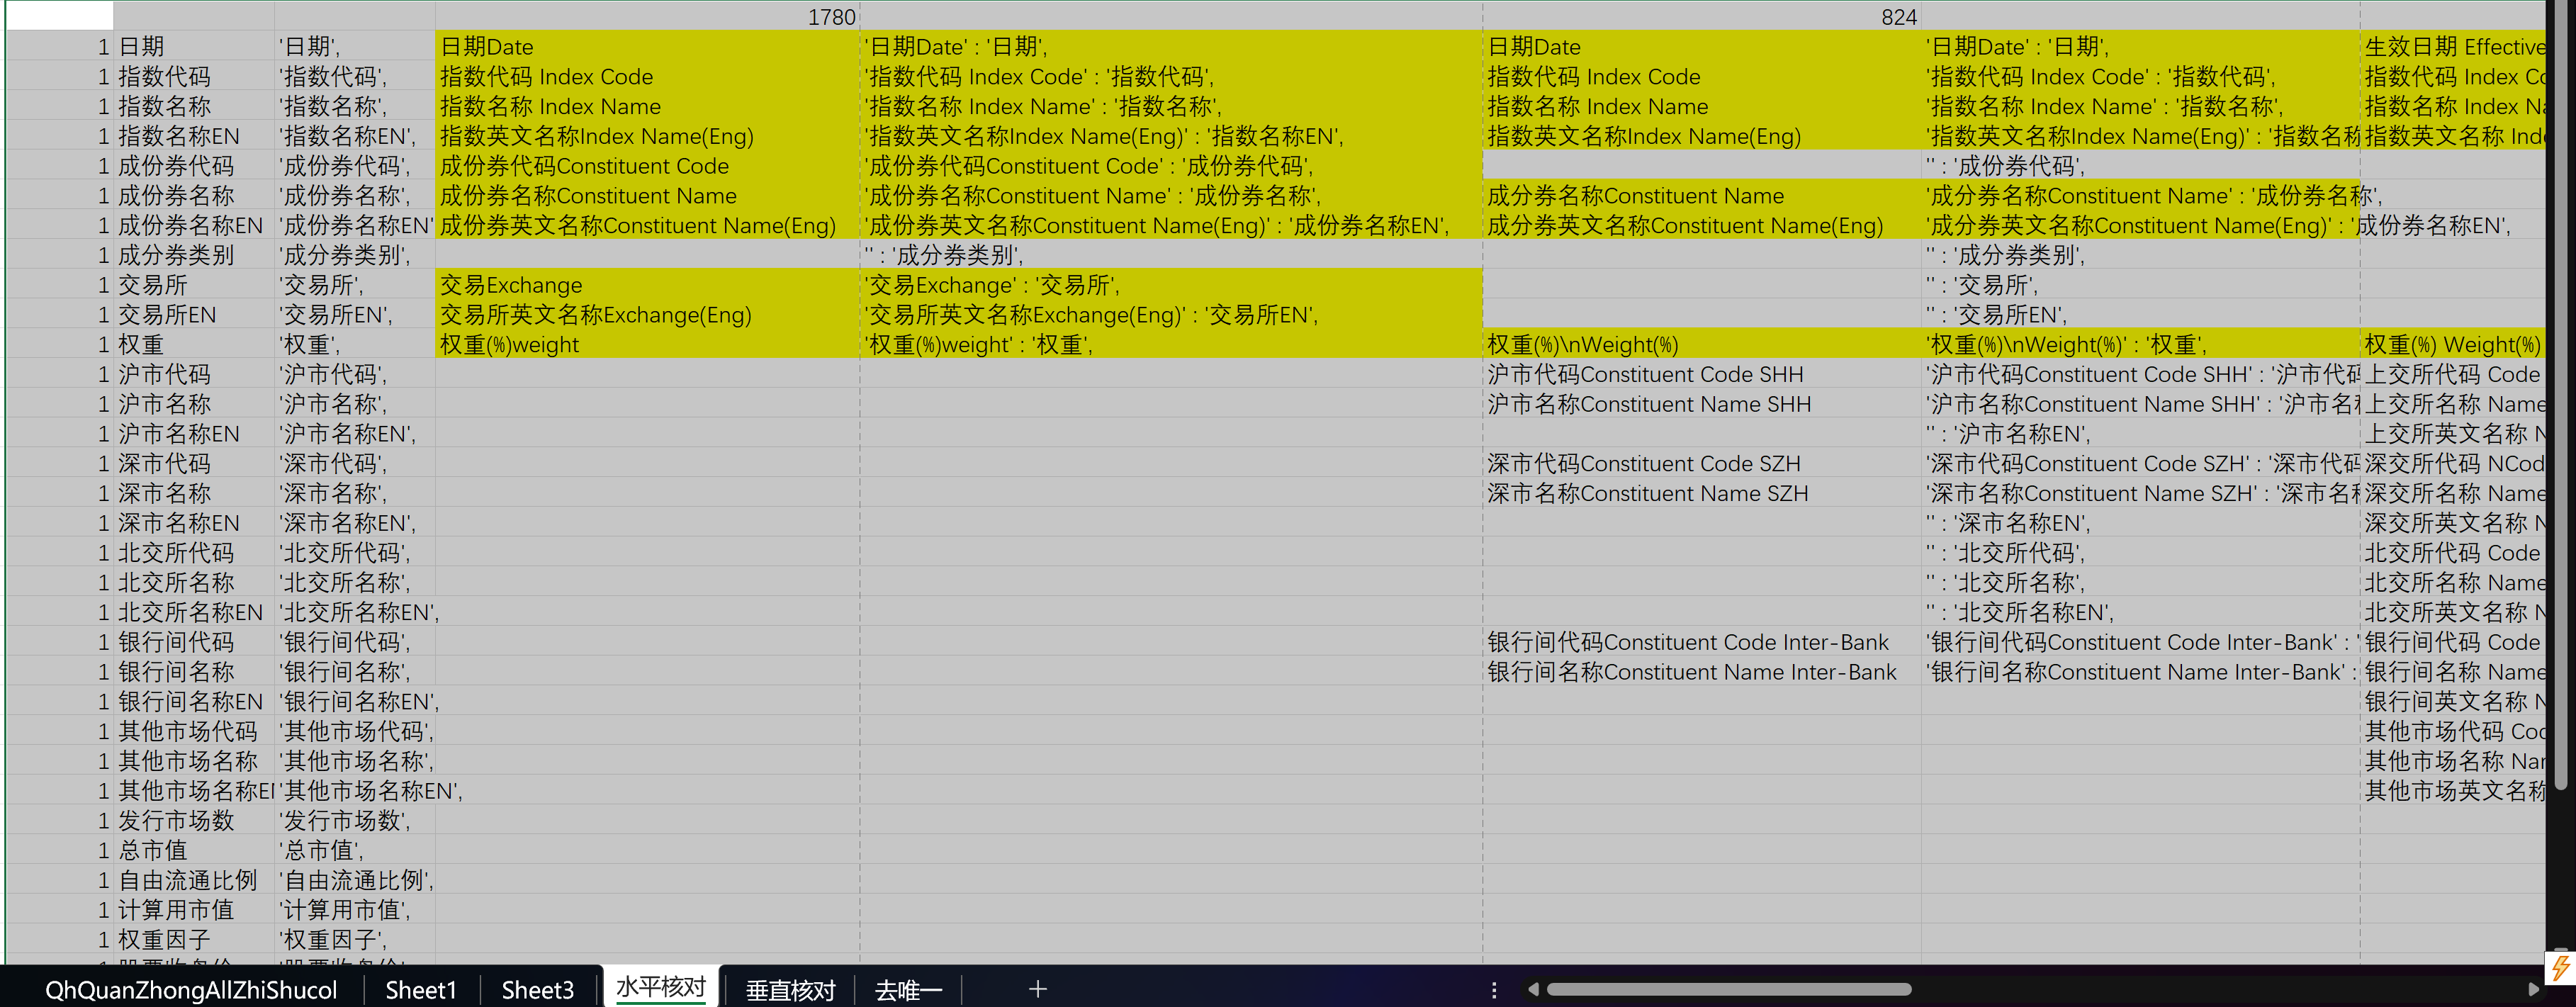Click the right scroll arrow of the horizontal scrollbar
This screenshot has width=2576, height=1007.
pyautogui.click(x=2531, y=989)
